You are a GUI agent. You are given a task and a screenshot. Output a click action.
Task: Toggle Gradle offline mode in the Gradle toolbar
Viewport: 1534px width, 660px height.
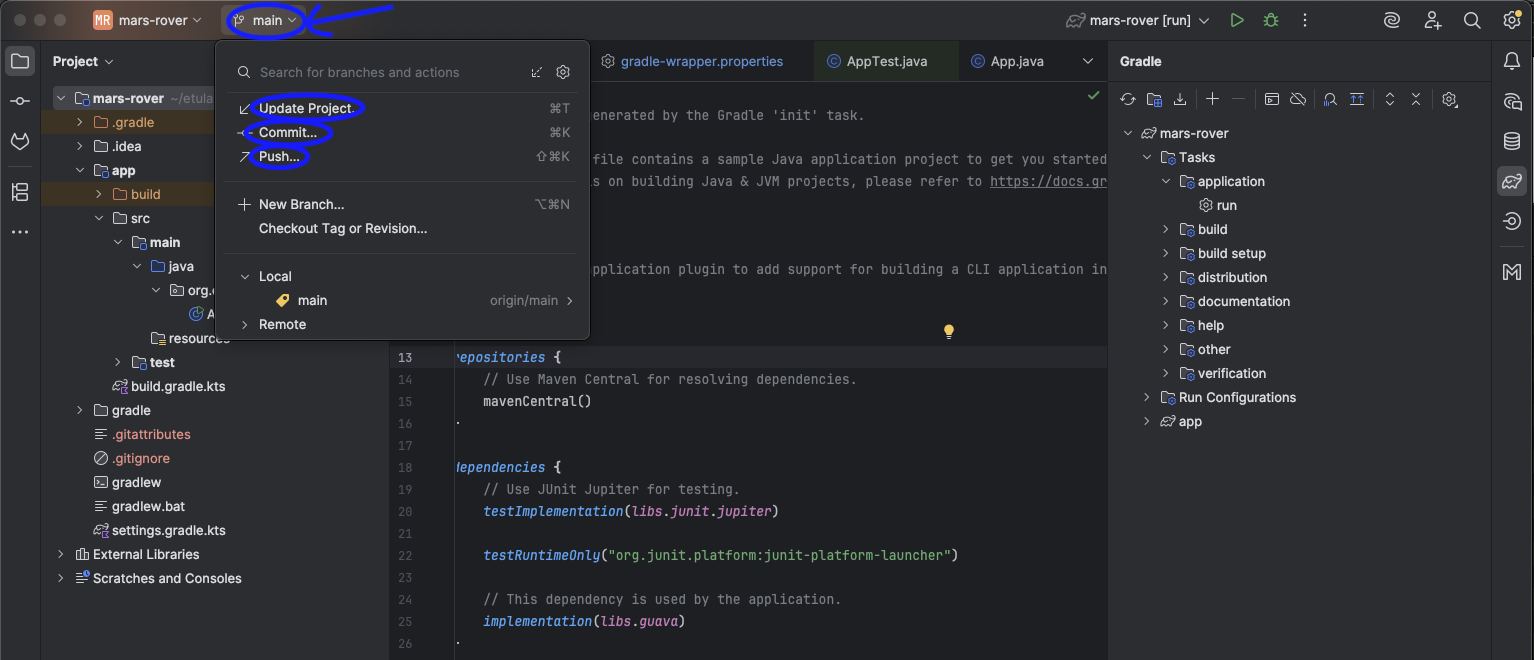[1298, 99]
